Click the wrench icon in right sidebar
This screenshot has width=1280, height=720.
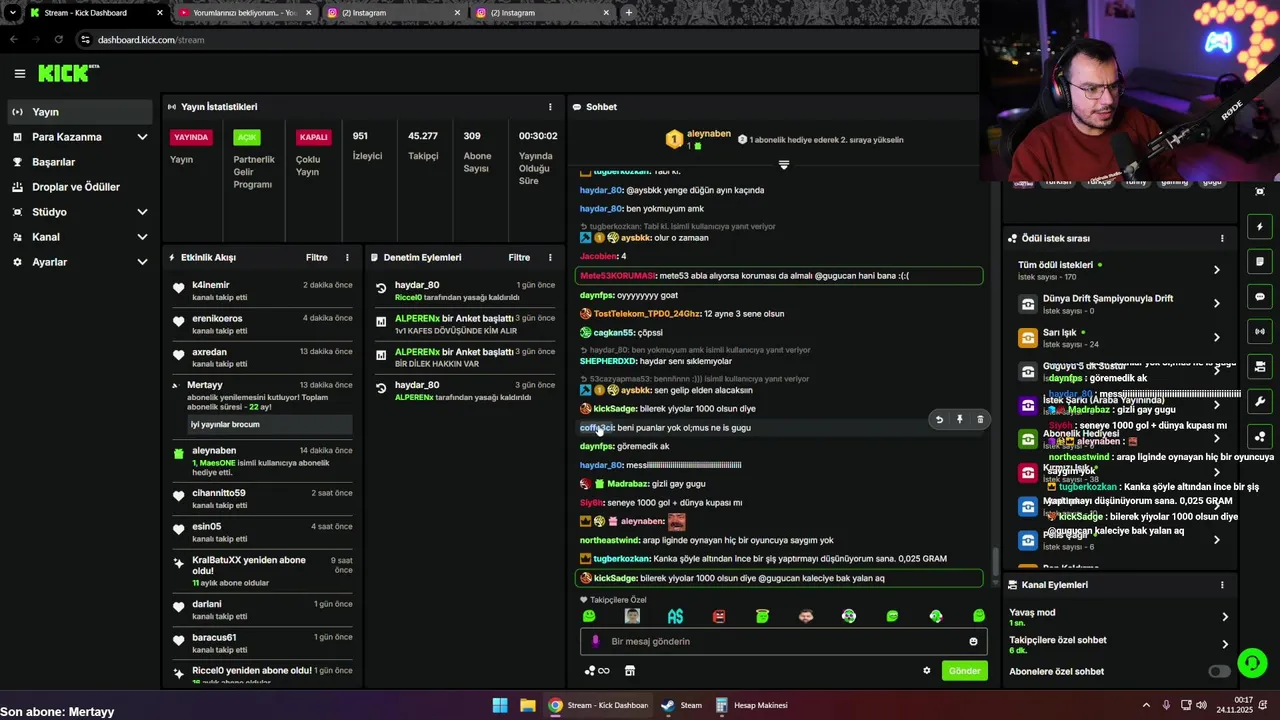[x=1260, y=401]
